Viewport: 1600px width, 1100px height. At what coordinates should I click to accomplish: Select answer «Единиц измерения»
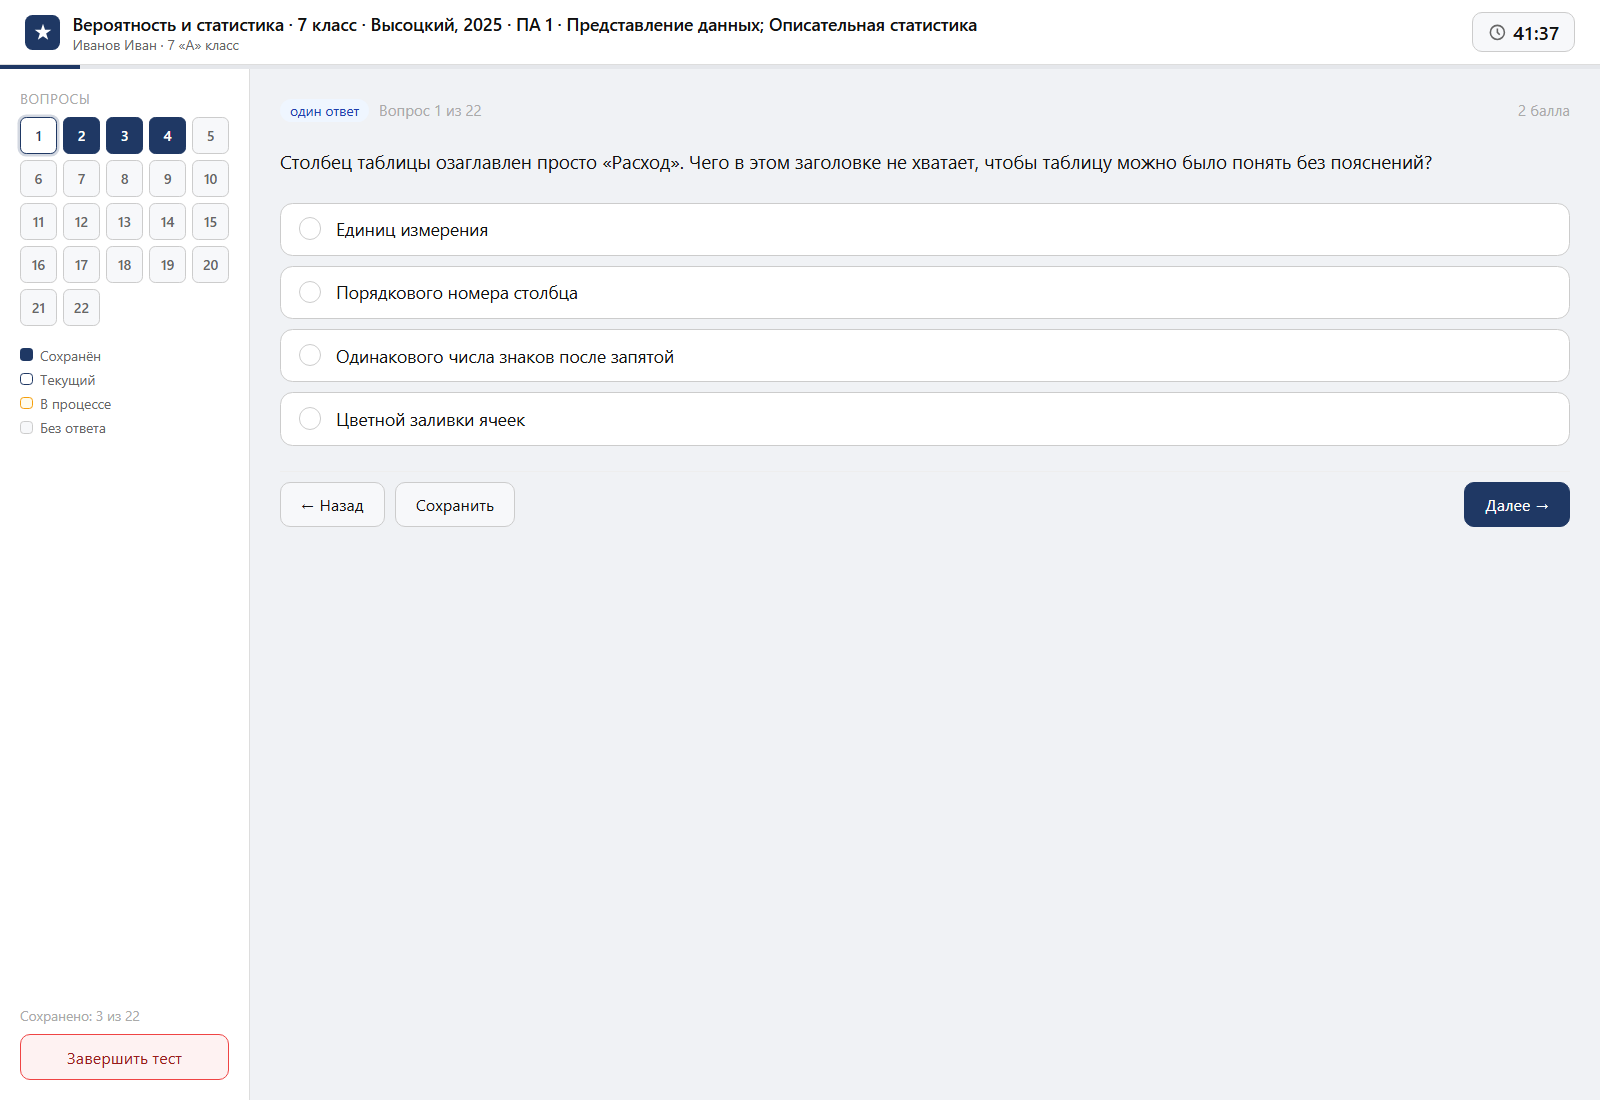point(924,229)
